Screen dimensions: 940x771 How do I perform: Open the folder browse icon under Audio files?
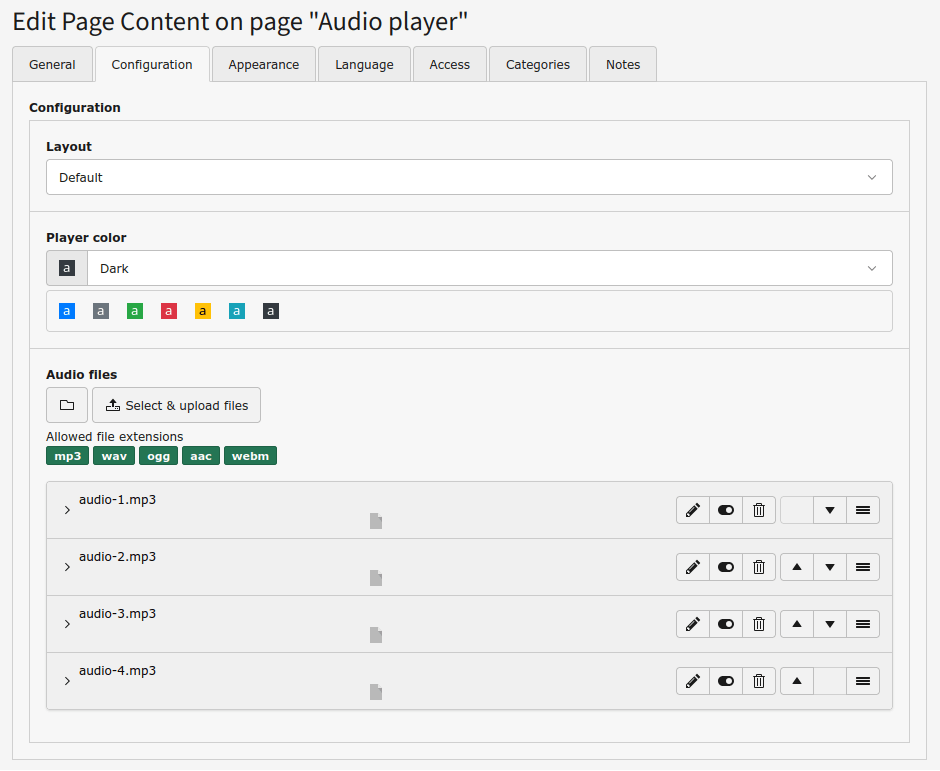coord(67,405)
